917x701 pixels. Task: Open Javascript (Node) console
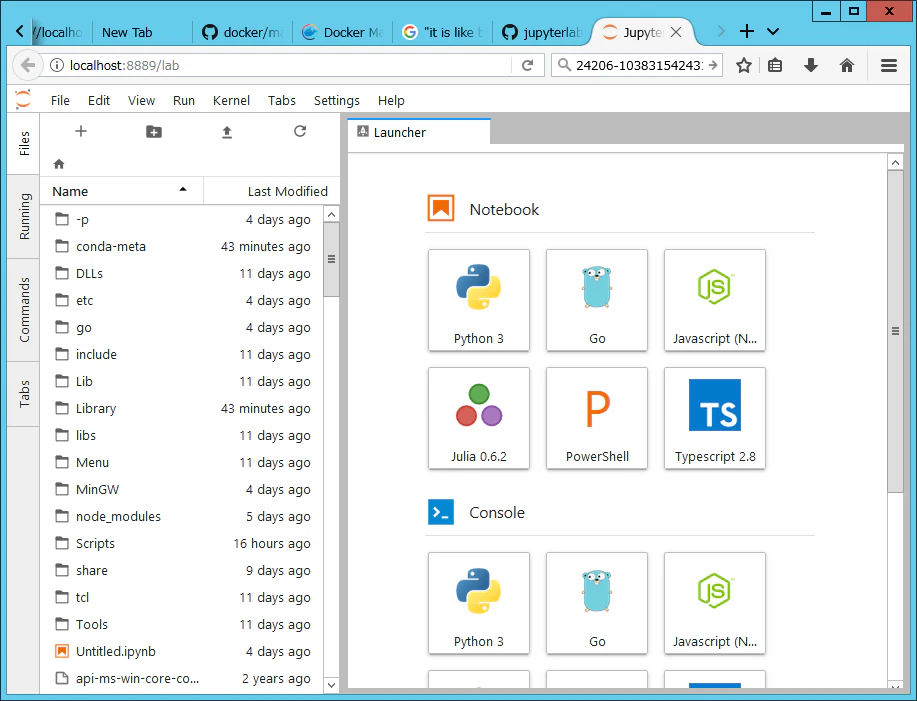point(715,603)
